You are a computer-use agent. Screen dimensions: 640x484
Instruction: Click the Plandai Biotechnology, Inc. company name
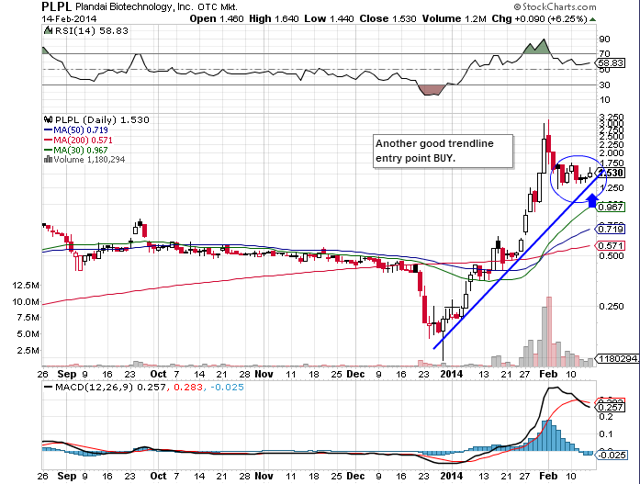135,7
